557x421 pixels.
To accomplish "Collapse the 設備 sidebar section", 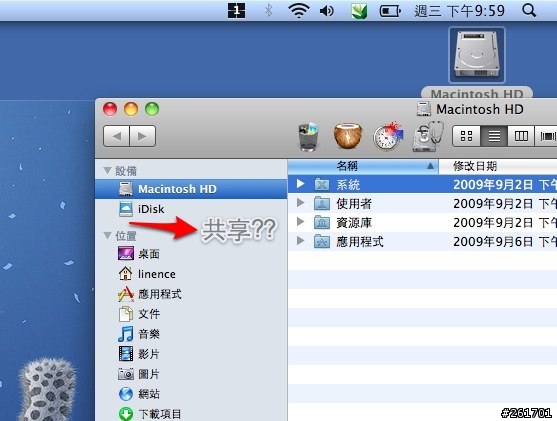I will [x=107, y=171].
